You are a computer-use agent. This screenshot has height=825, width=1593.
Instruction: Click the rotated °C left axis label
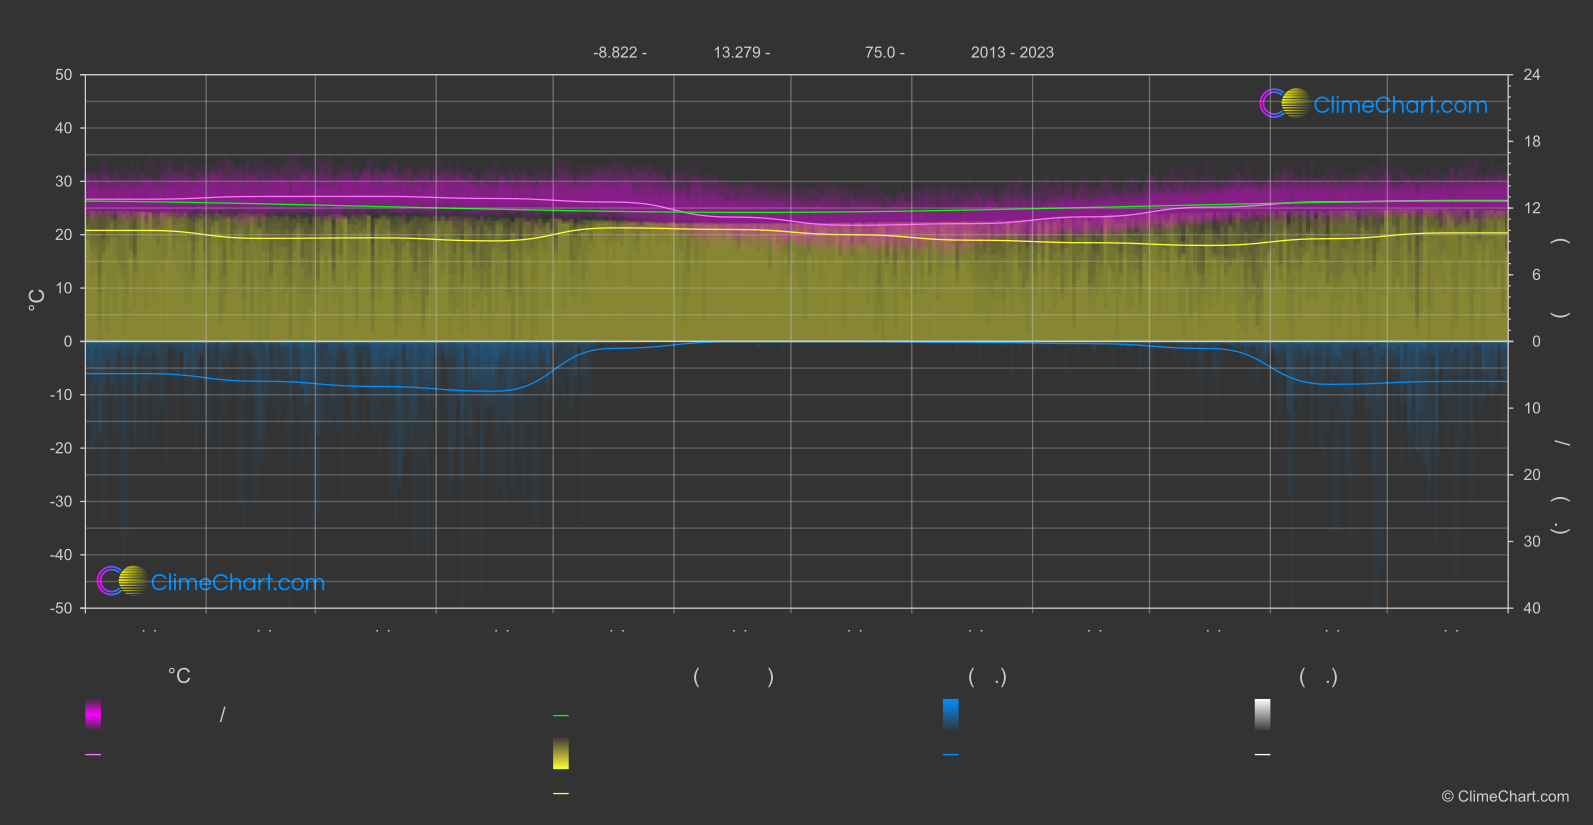pos(37,300)
